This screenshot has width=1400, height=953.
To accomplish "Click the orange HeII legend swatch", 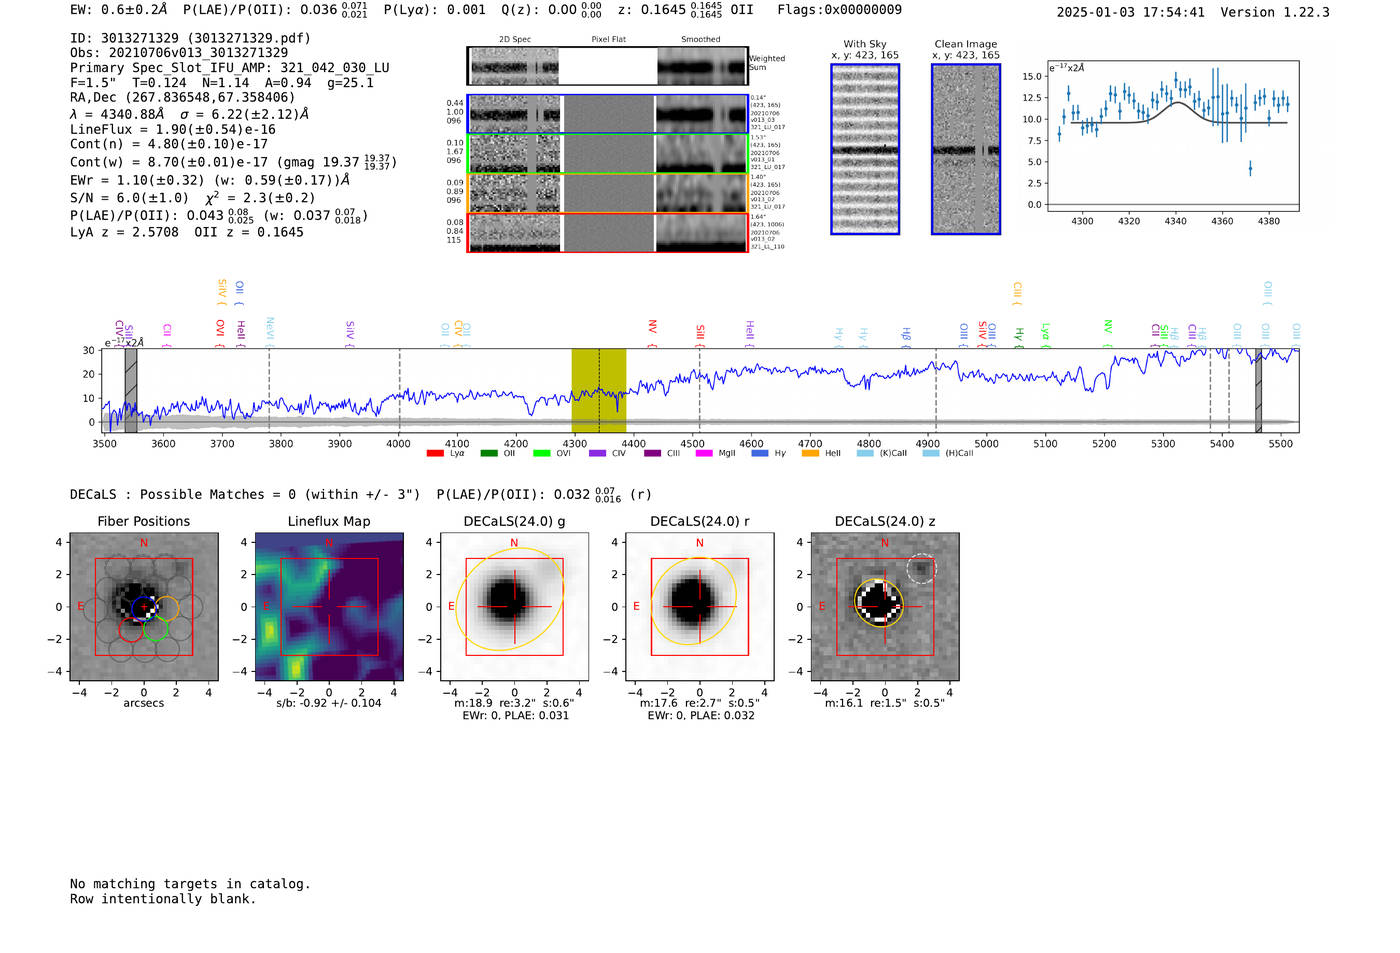I will [x=810, y=453].
